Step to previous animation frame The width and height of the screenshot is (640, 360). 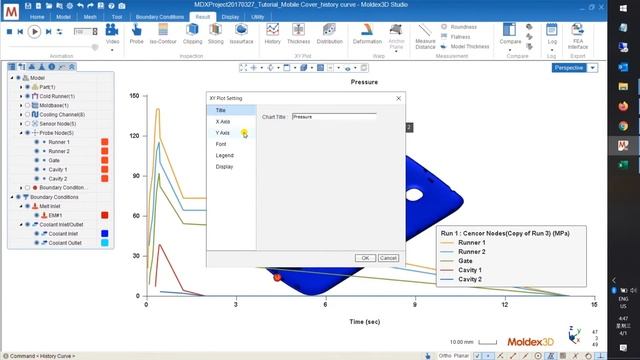tap(20, 31)
